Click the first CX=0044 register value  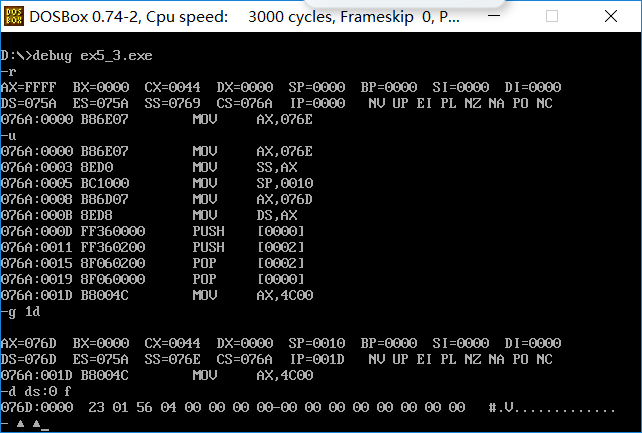[172, 87]
